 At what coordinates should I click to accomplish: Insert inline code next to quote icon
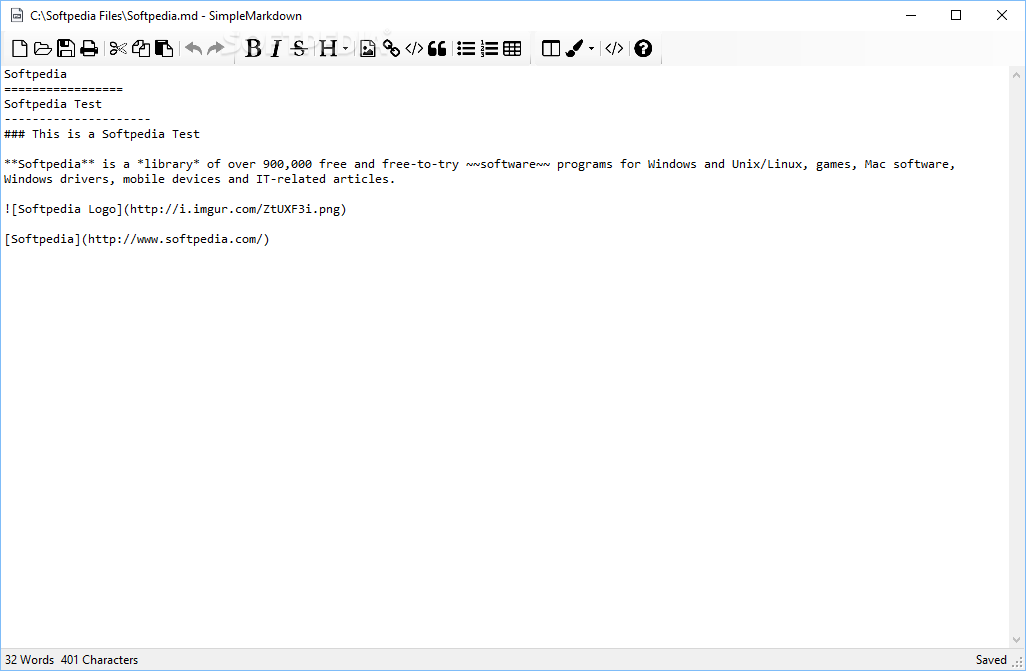click(414, 48)
